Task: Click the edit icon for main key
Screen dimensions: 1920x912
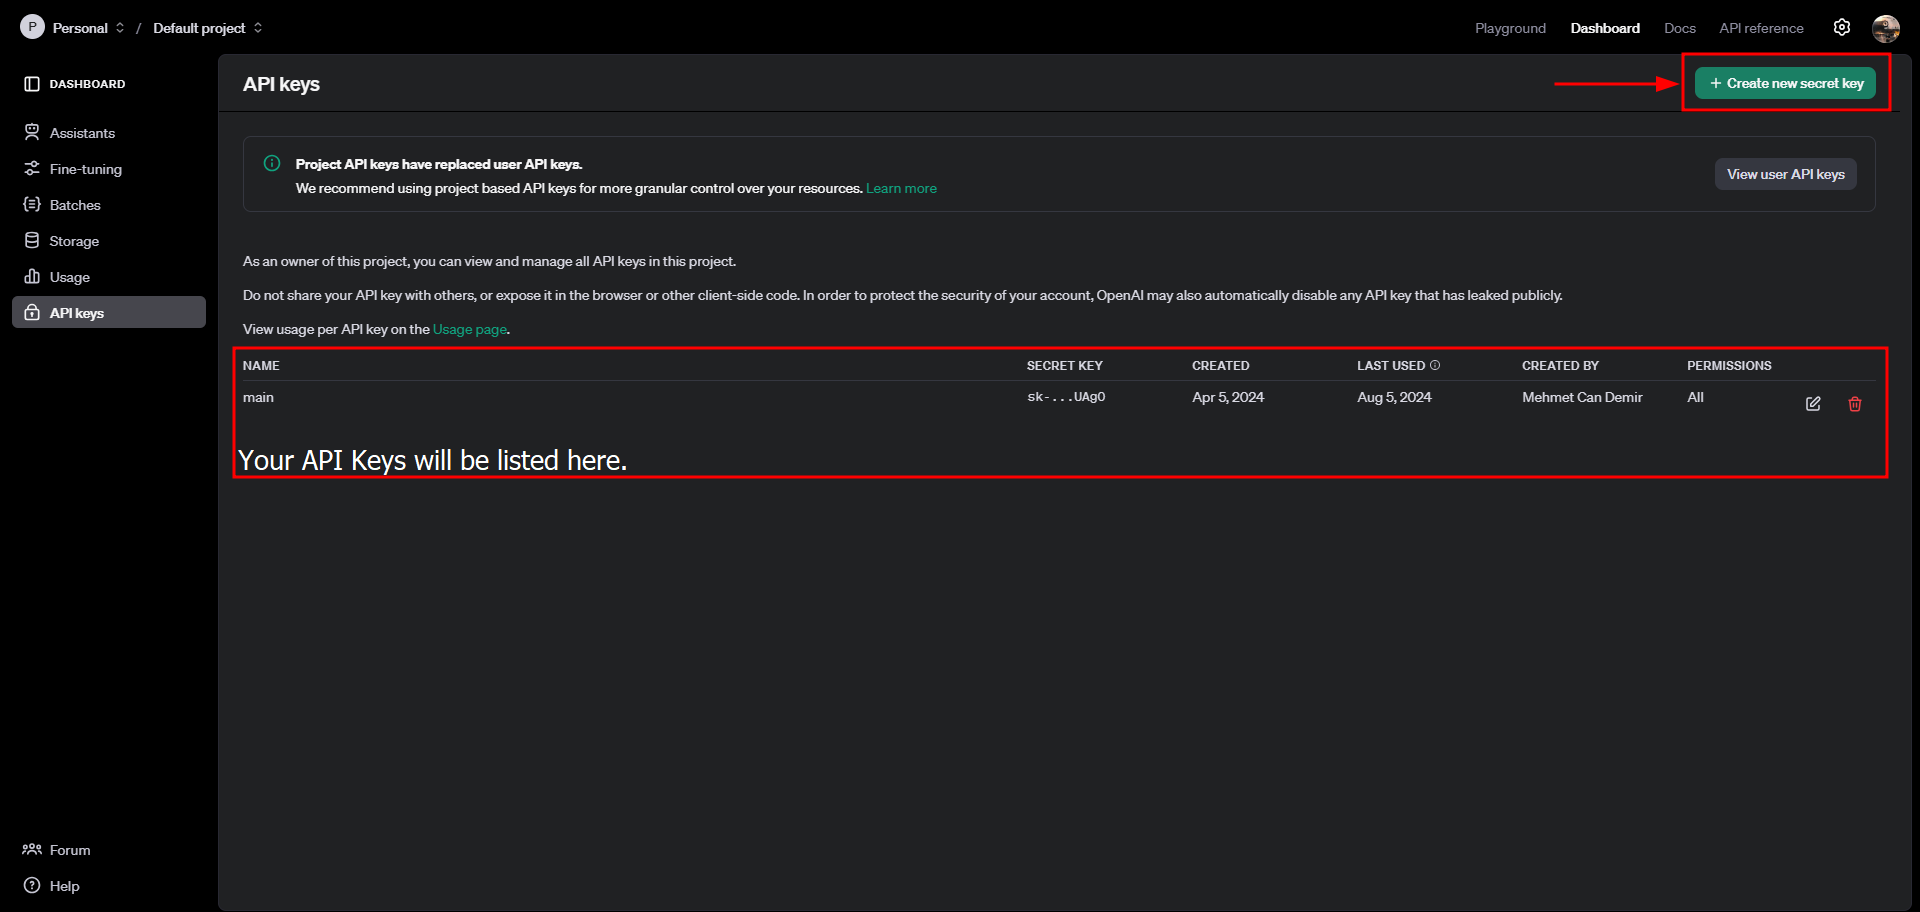Action: [1813, 404]
